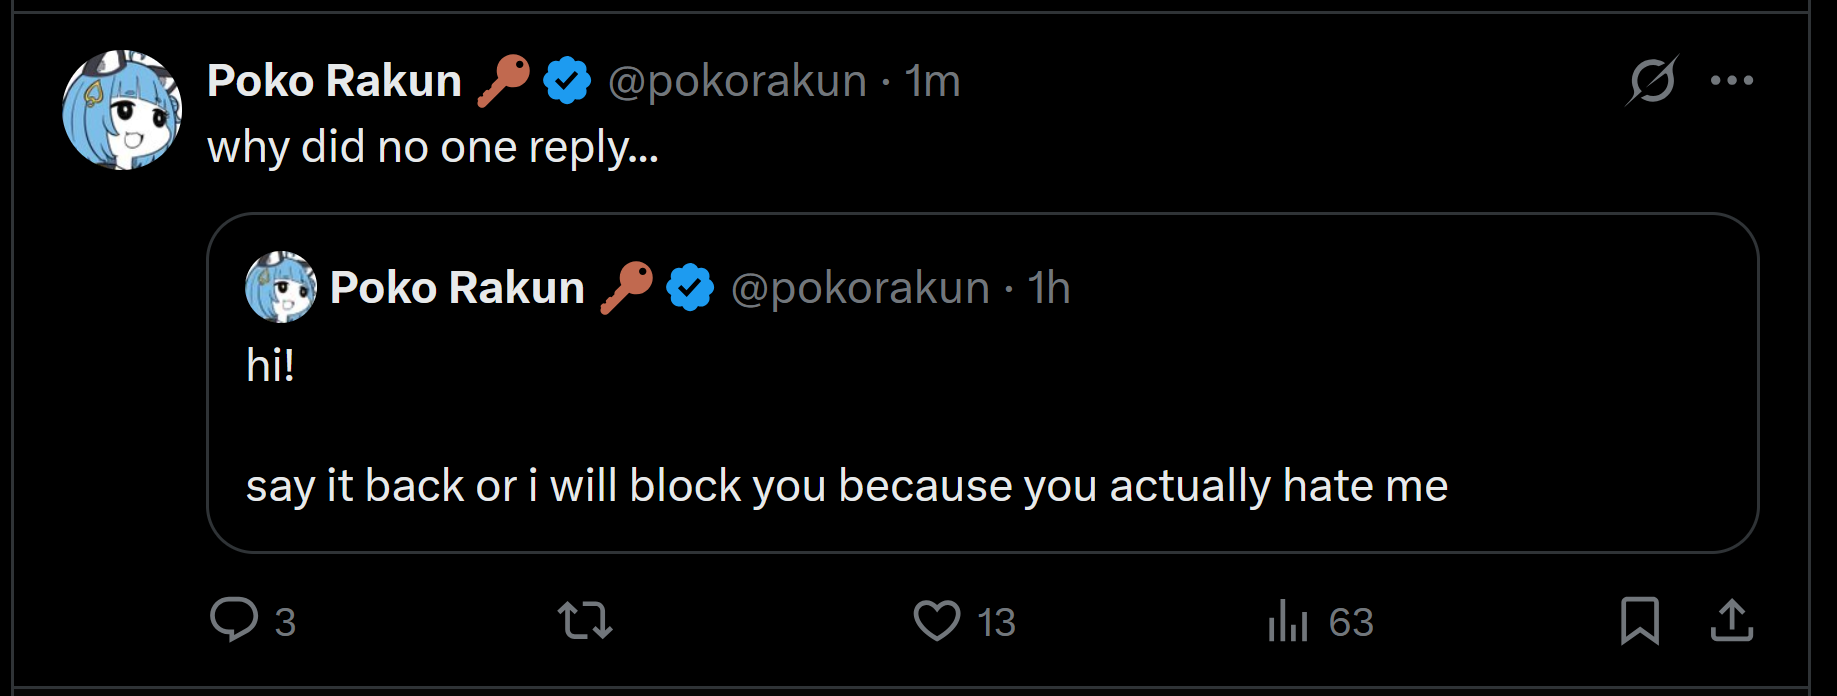This screenshot has height=696, width=1837.
Task: Like the tweet with the heart icon
Action: (937, 620)
